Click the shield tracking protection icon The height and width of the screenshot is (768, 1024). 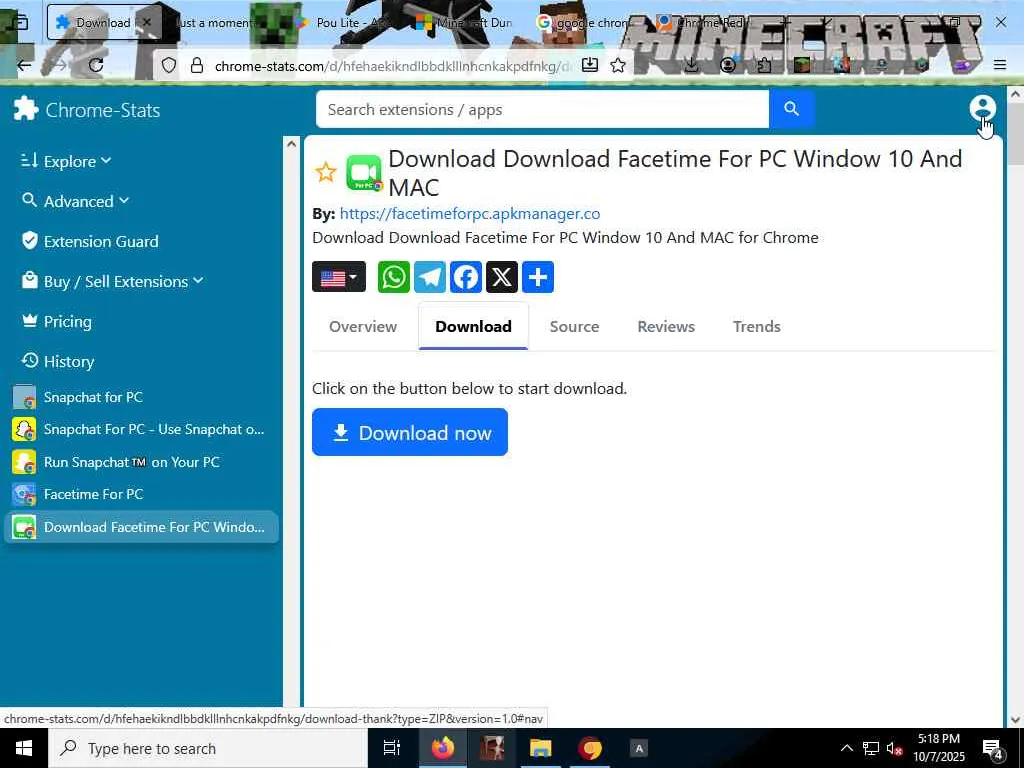click(168, 65)
